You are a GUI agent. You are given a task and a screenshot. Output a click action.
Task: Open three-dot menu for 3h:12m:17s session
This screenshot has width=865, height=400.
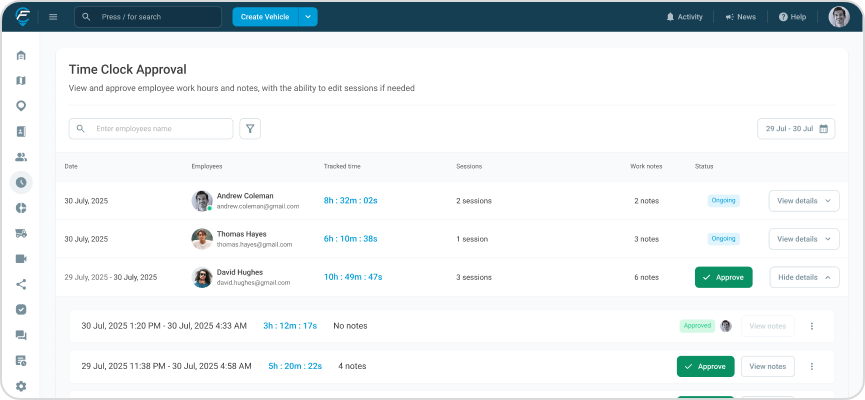pyautogui.click(x=811, y=326)
